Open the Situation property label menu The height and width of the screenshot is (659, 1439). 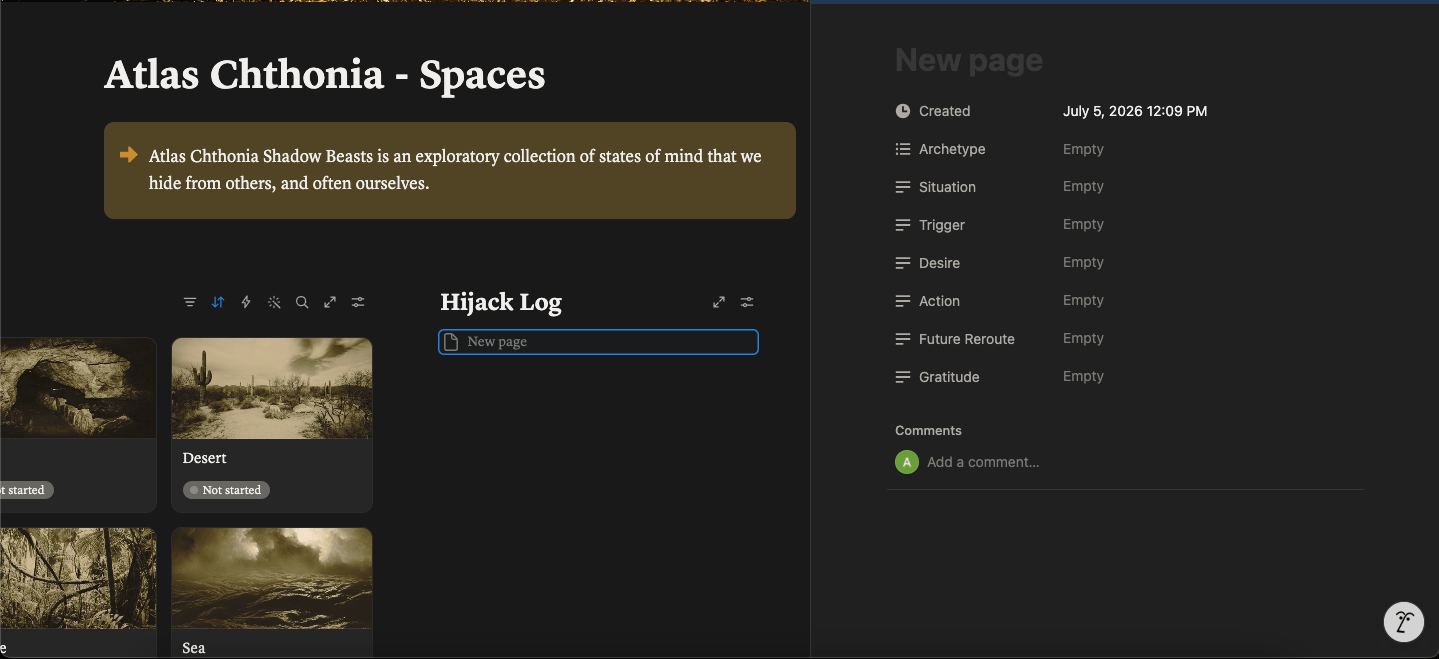947,187
